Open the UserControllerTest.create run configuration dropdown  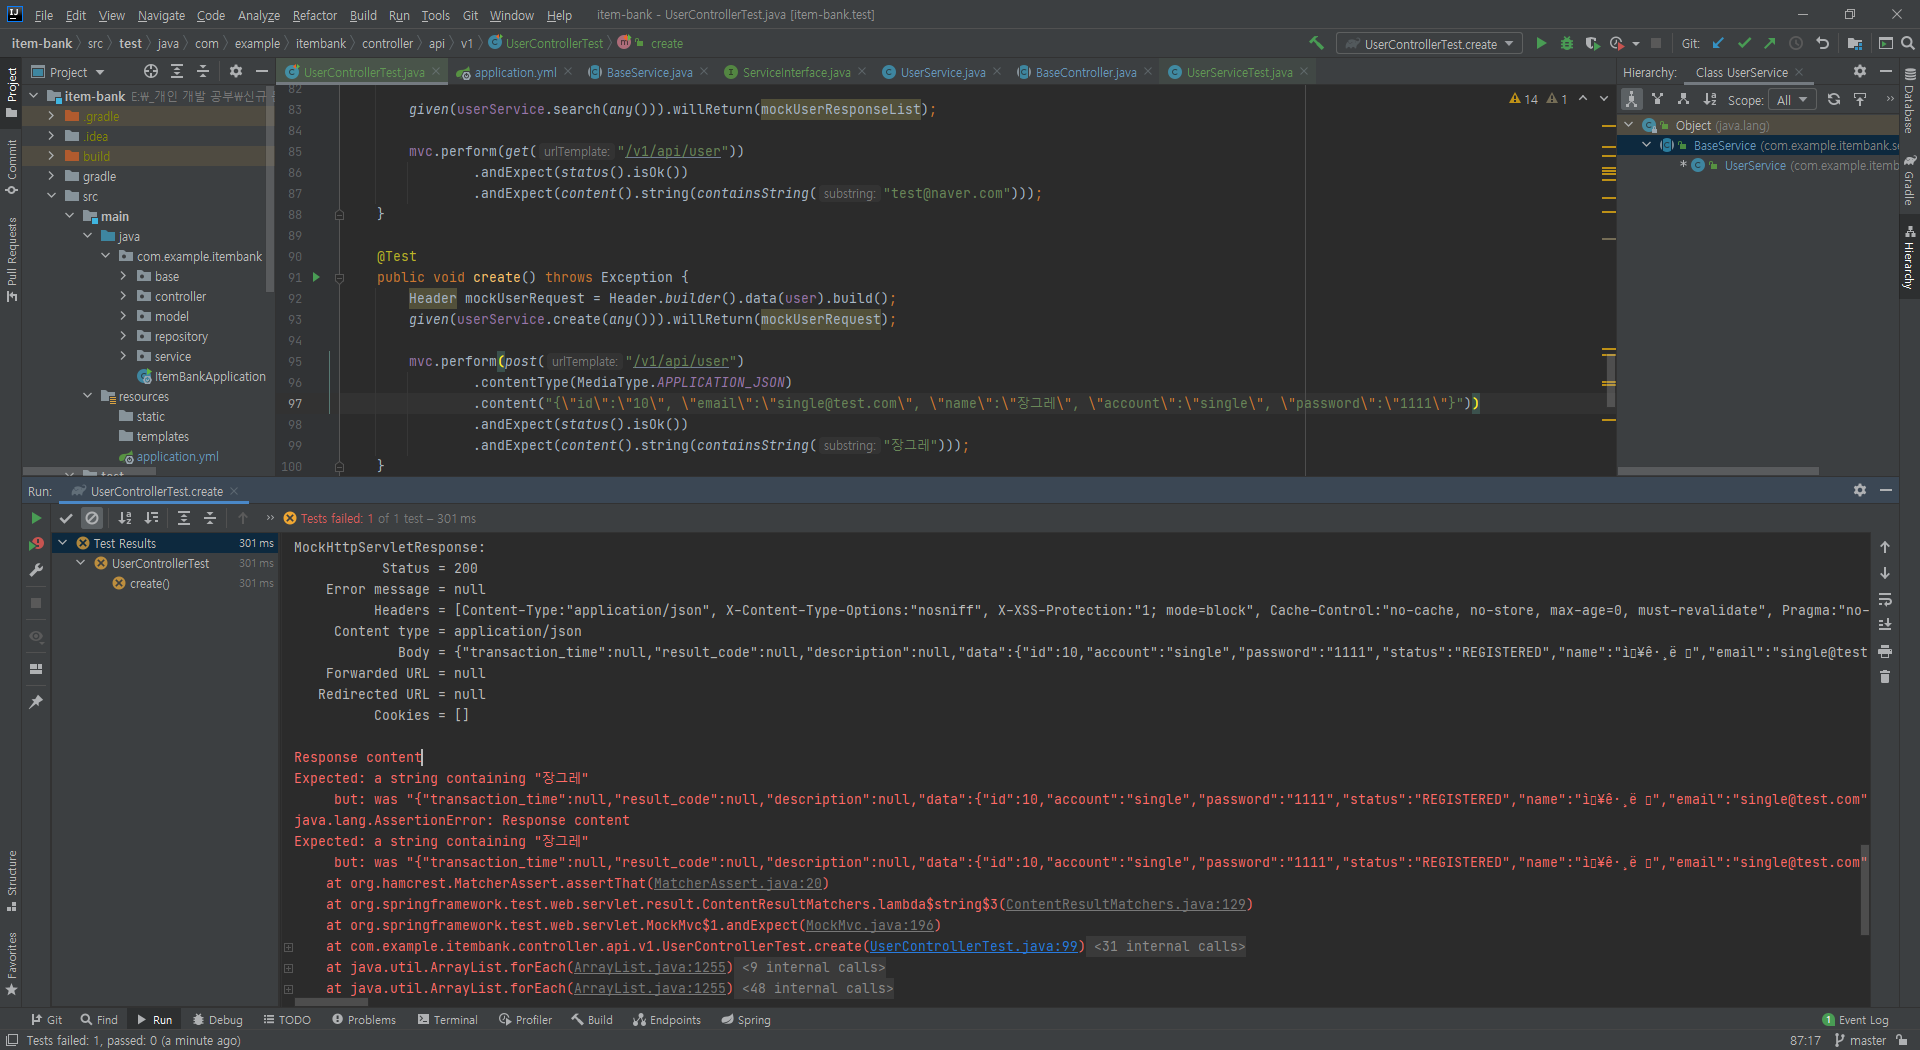pos(1430,44)
